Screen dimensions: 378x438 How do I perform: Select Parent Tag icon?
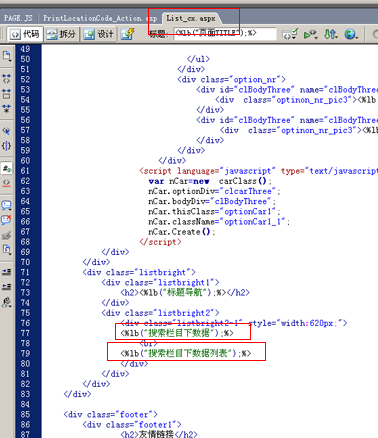click(7, 131)
